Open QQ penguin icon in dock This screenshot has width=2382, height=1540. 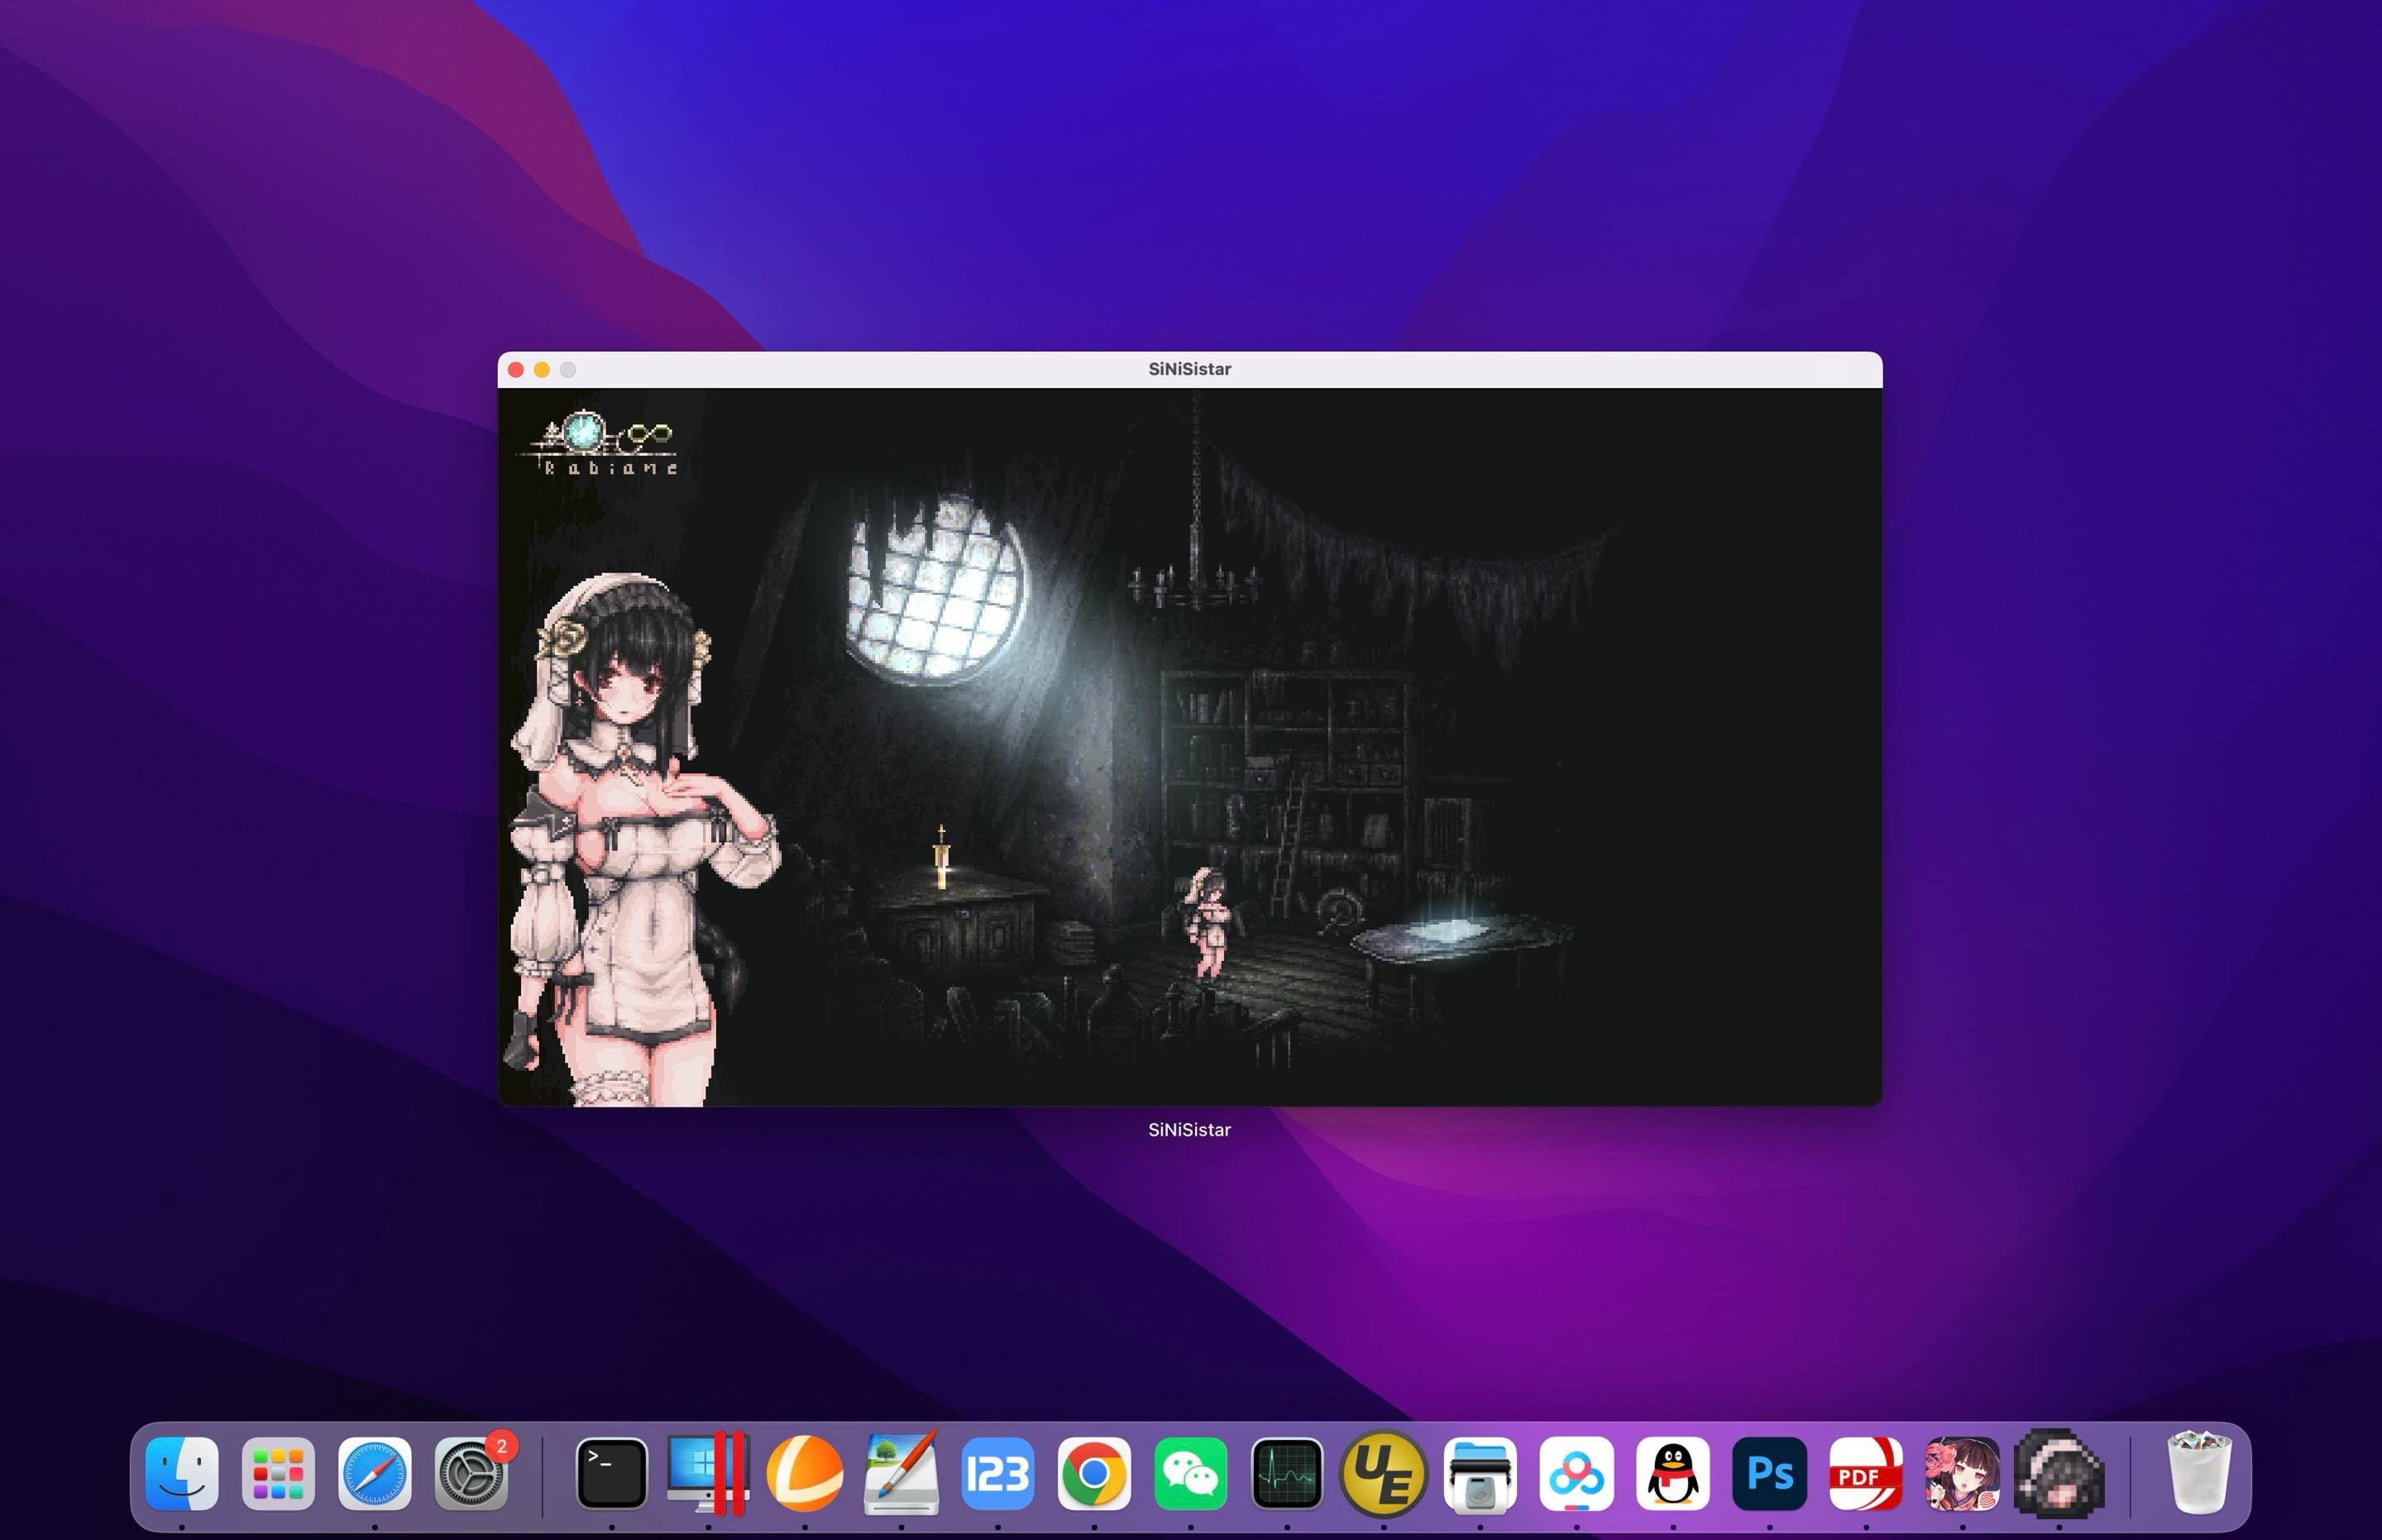(1673, 1474)
